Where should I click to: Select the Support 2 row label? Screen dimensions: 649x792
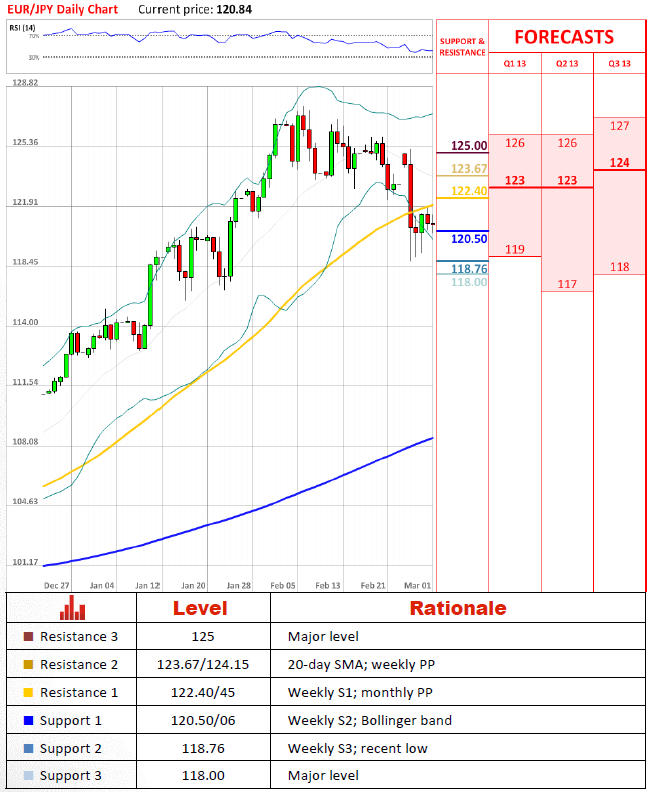[x=71, y=748]
